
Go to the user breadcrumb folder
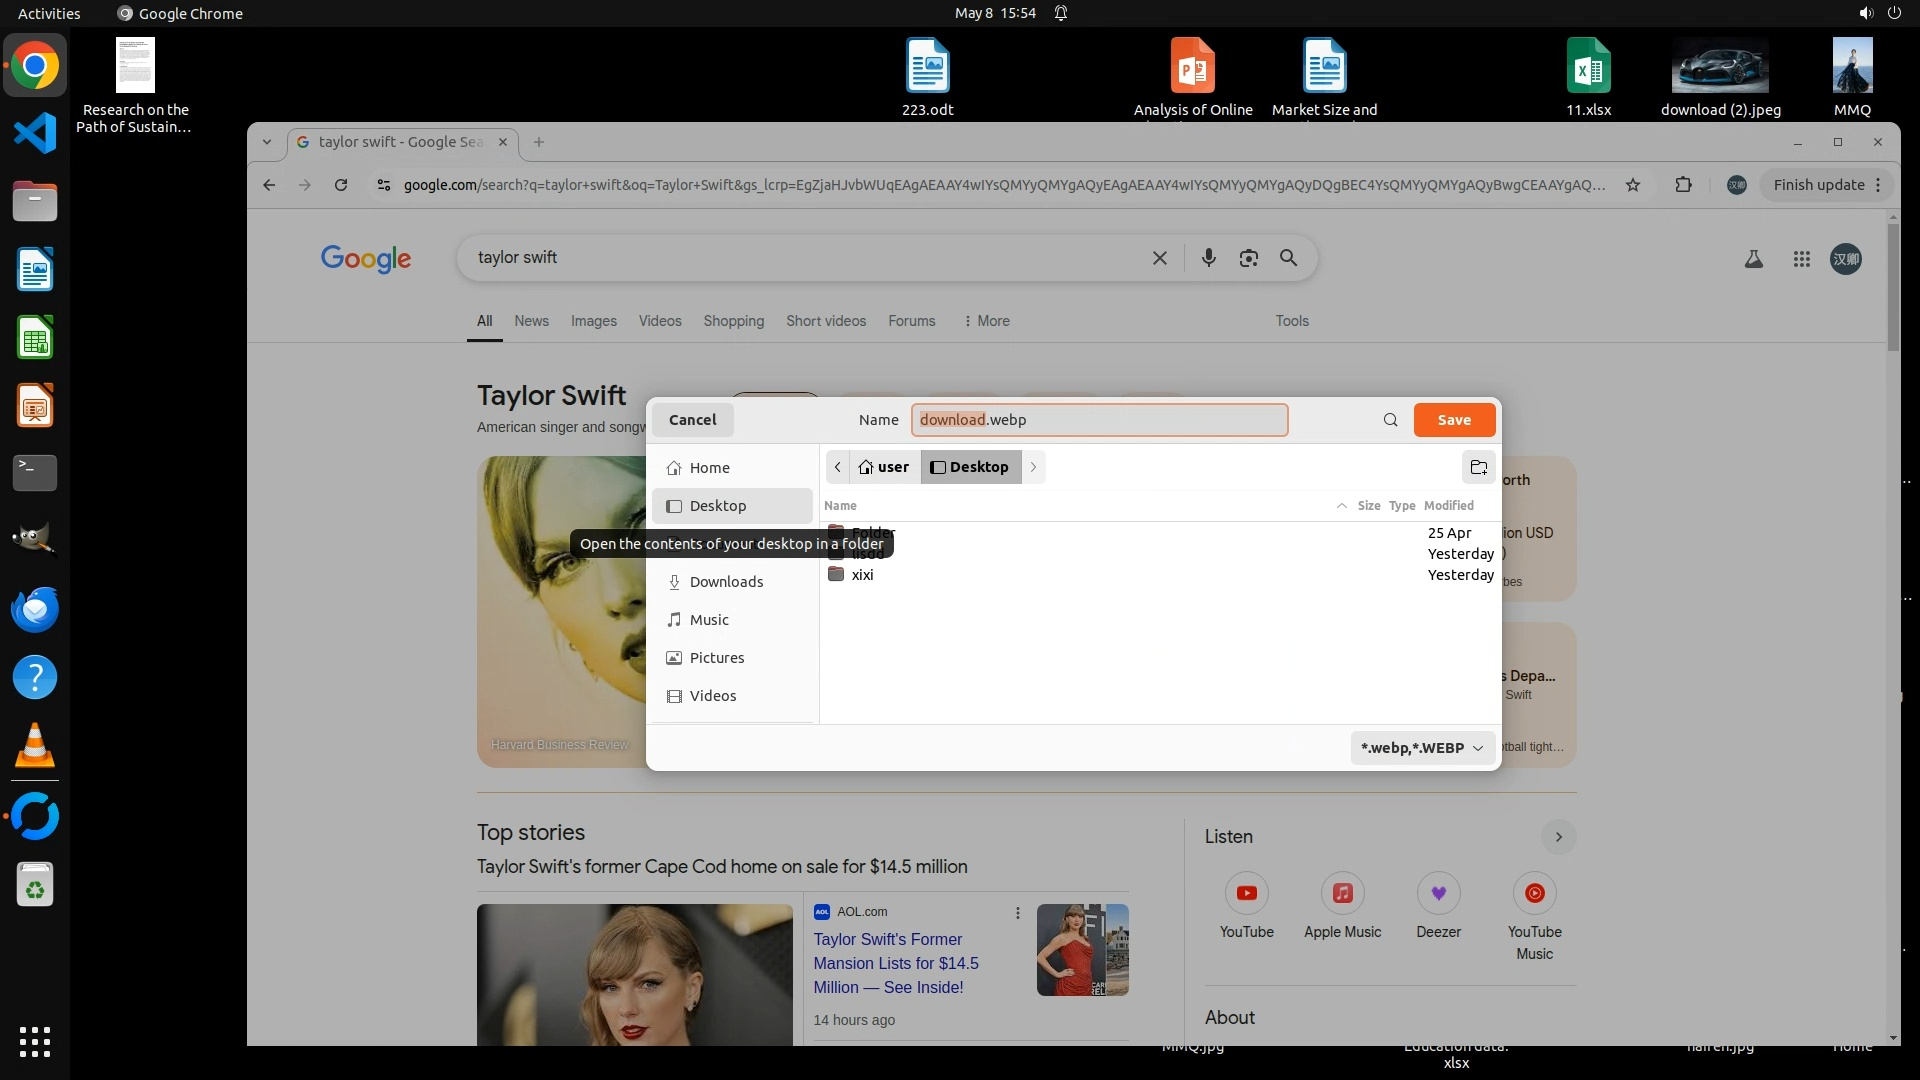click(884, 467)
